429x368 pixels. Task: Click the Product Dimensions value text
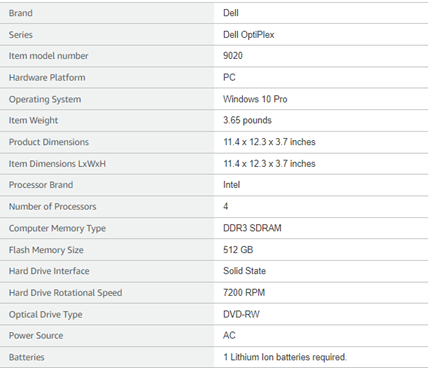269,142
